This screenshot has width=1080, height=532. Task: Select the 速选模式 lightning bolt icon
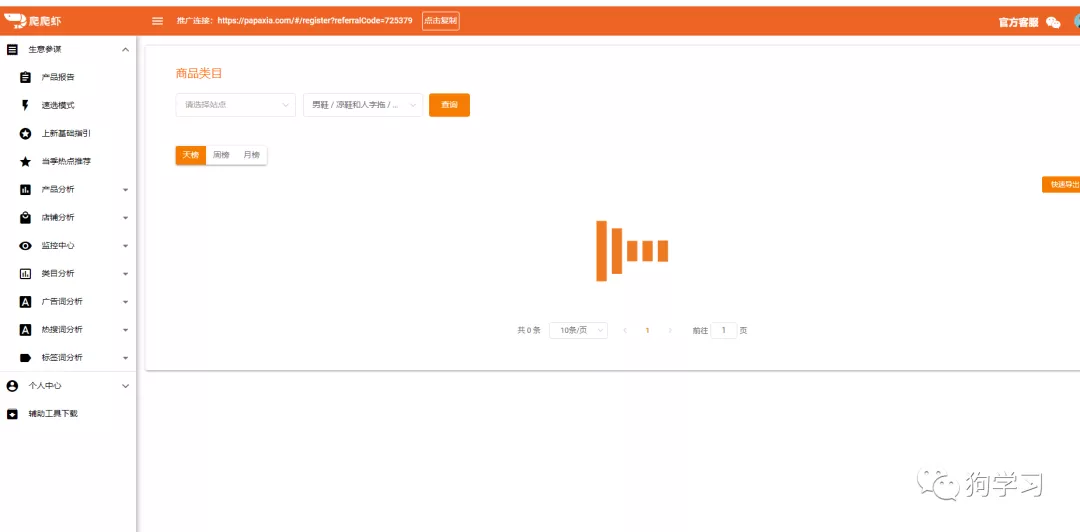point(25,105)
